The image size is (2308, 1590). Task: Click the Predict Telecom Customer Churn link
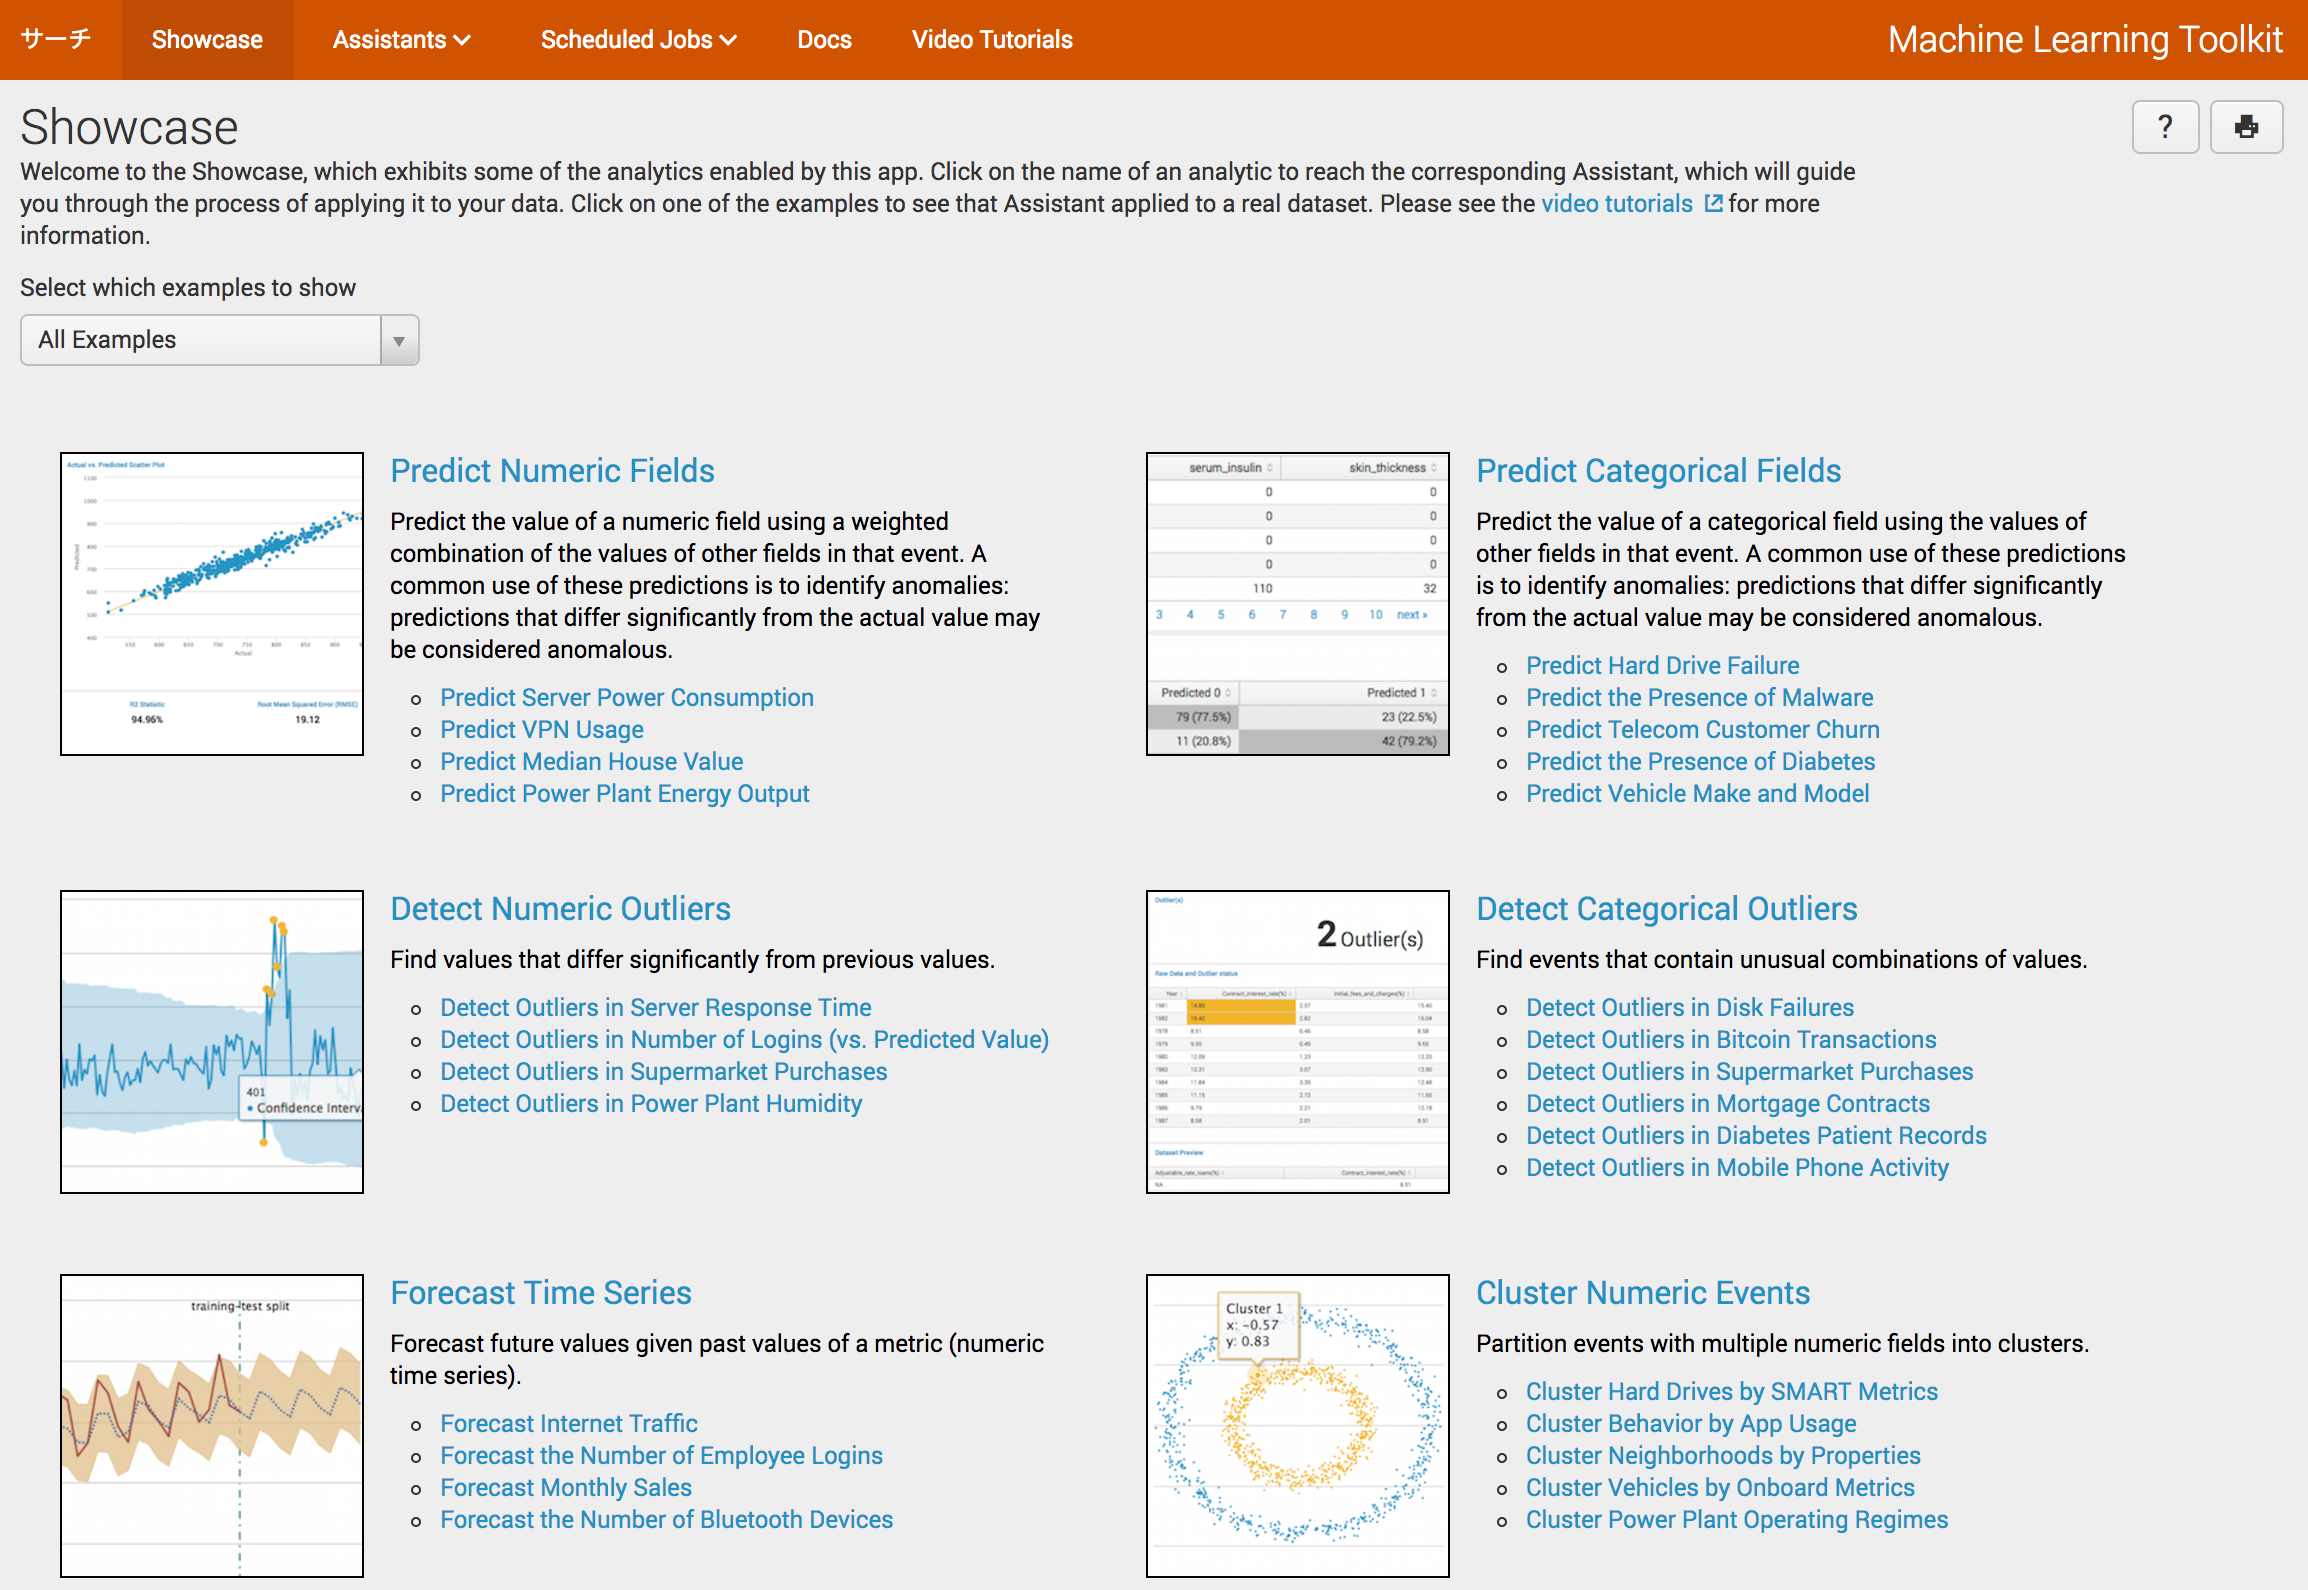pos(1702,730)
